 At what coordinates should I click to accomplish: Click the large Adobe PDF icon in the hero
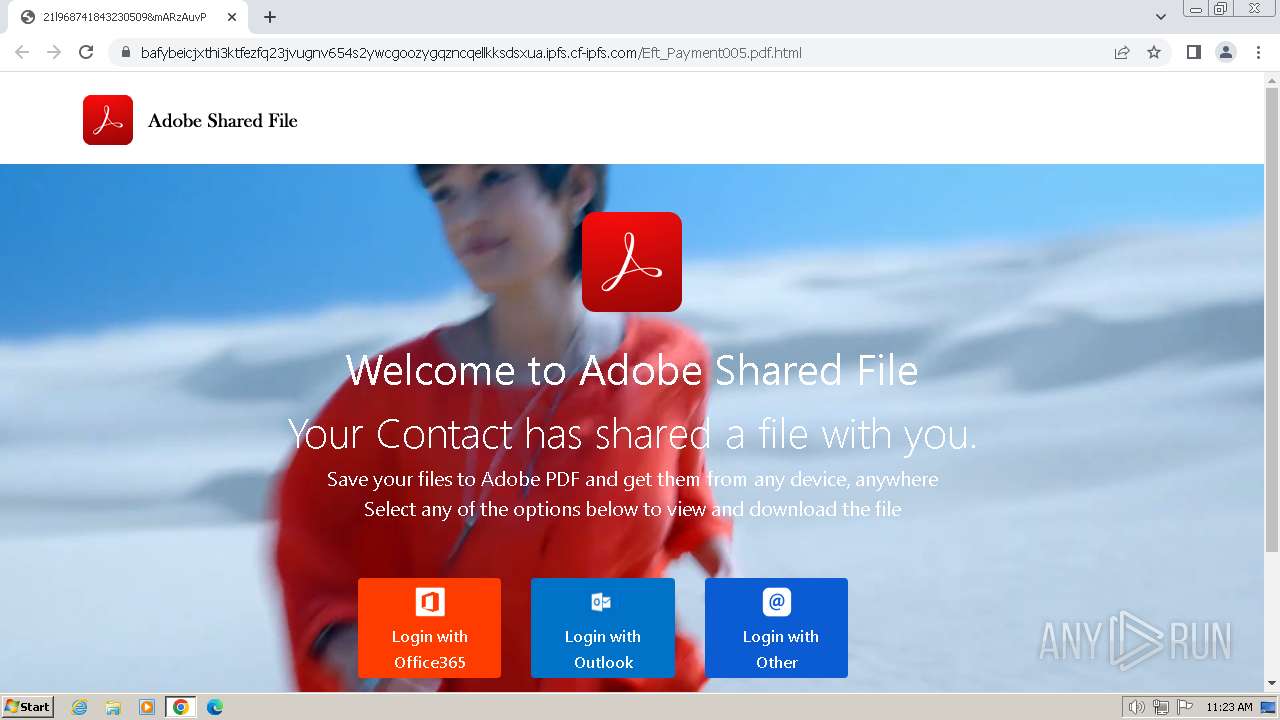(632, 262)
